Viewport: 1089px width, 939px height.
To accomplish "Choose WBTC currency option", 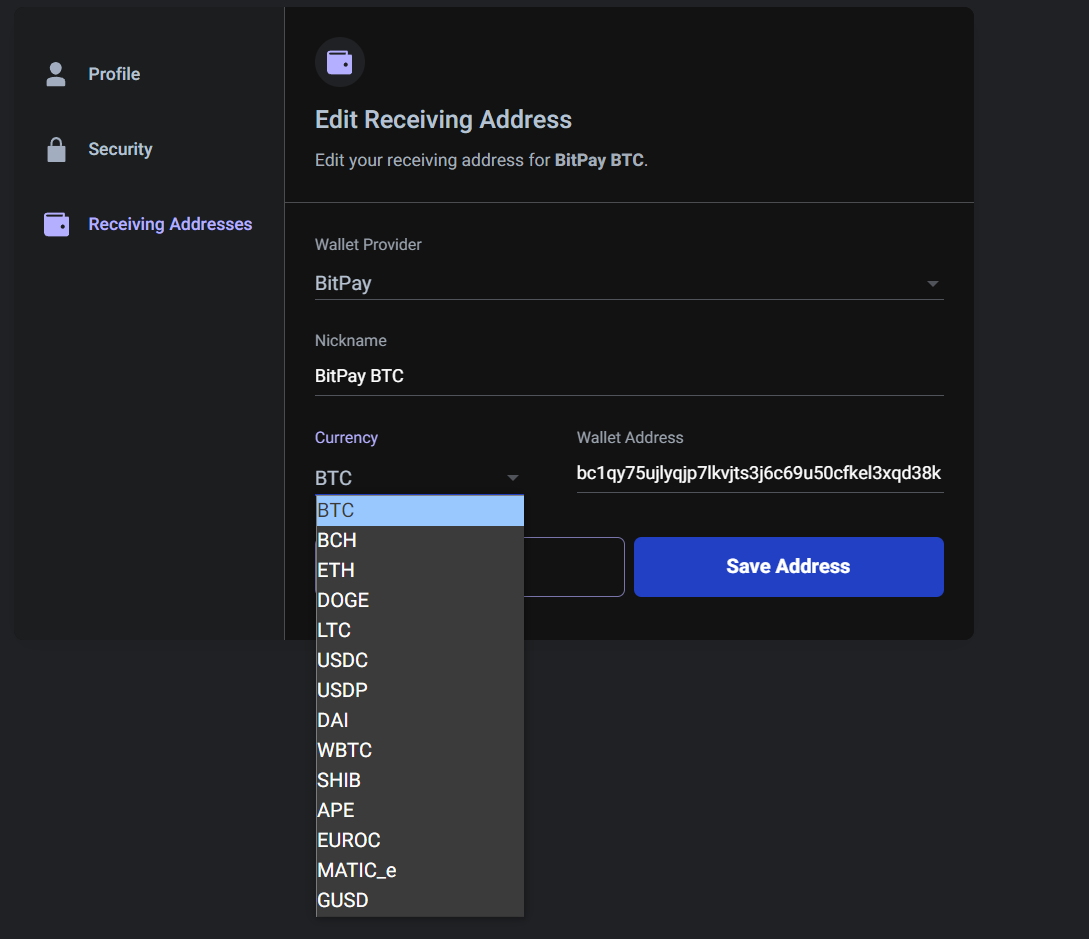I will tap(420, 750).
